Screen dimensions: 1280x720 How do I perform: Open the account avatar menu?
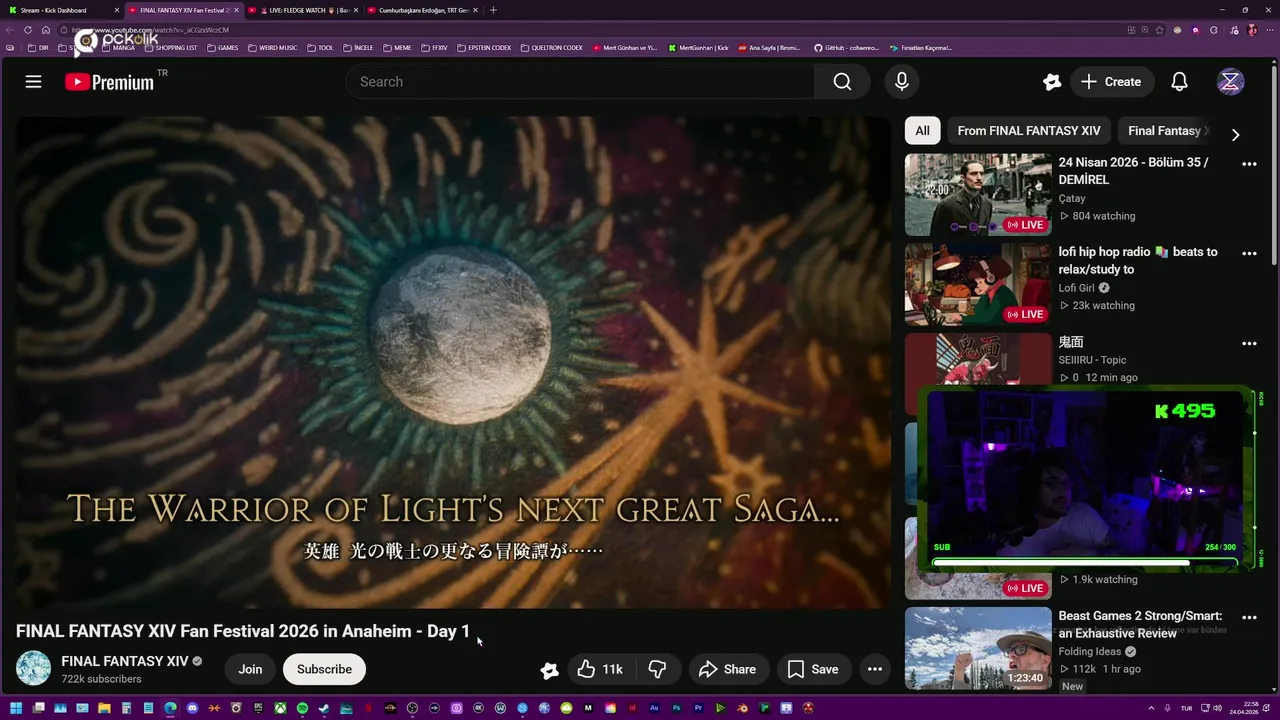[x=1230, y=82]
